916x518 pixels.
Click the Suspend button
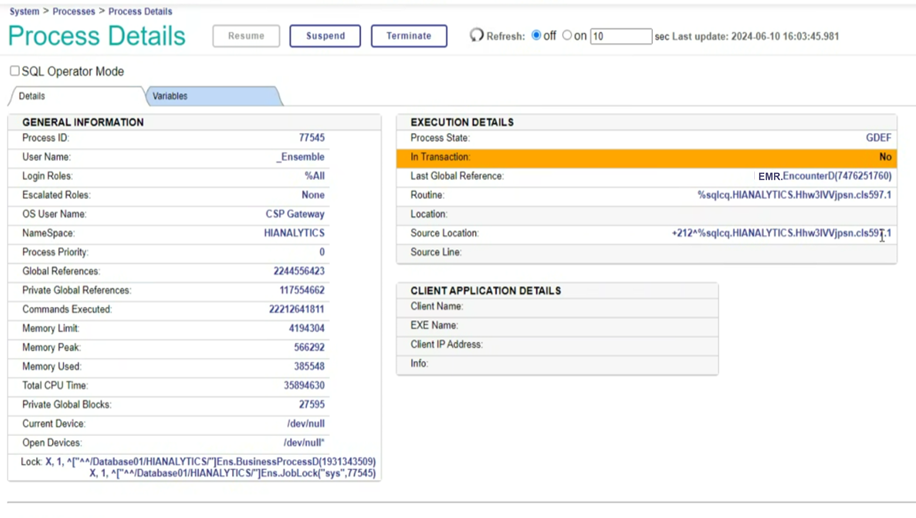point(325,36)
